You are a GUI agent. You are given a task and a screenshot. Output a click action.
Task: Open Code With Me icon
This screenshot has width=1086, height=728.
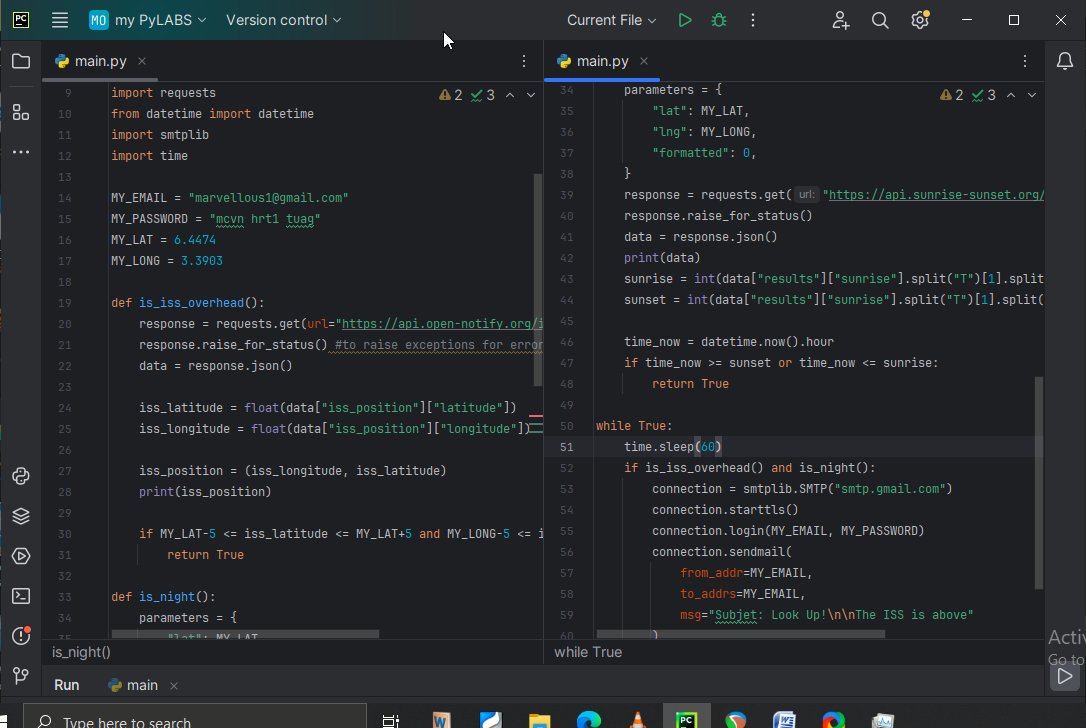840,20
